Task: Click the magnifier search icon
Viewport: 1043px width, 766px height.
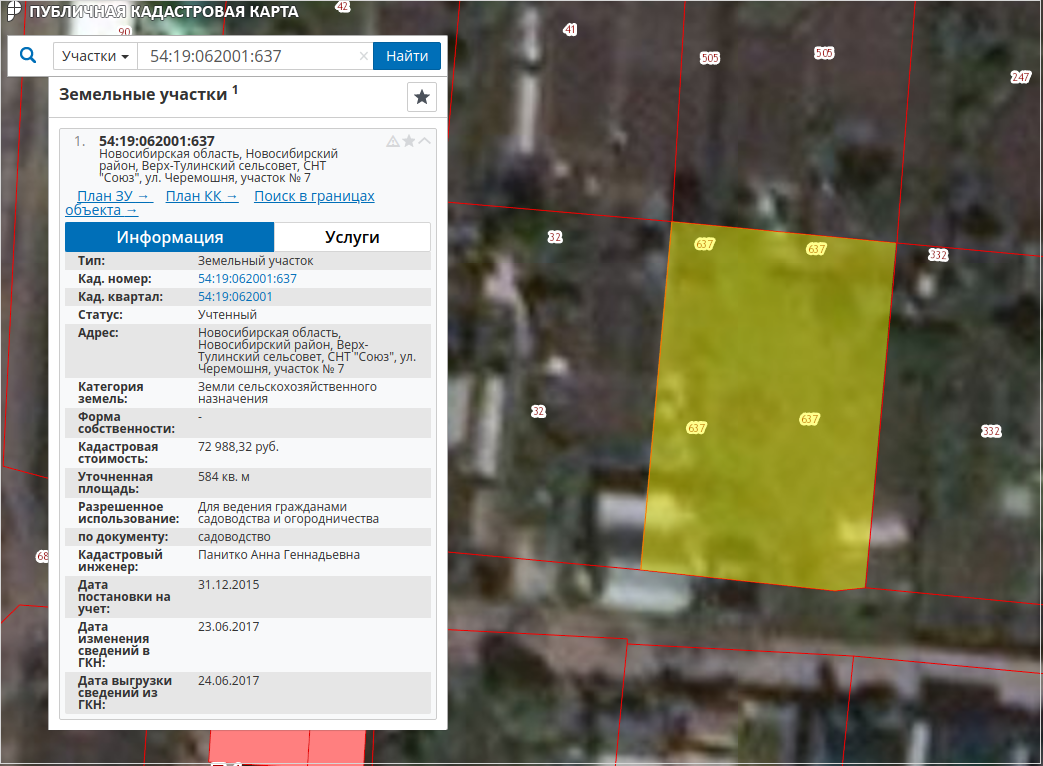Action: point(28,55)
